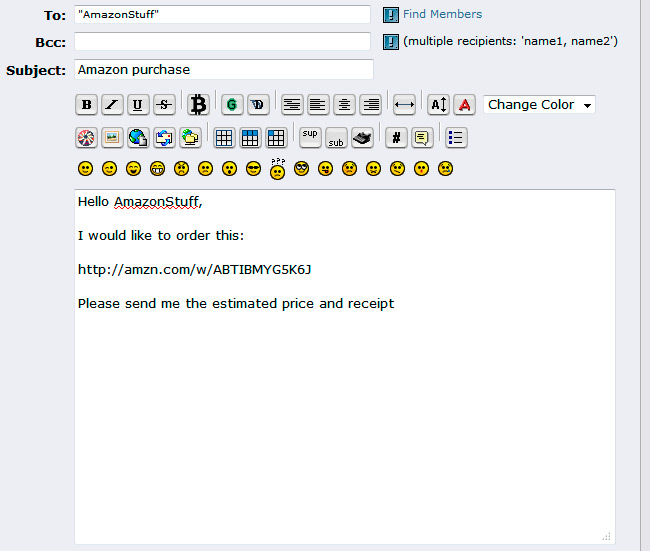Apply glow text effect

(x=232, y=104)
